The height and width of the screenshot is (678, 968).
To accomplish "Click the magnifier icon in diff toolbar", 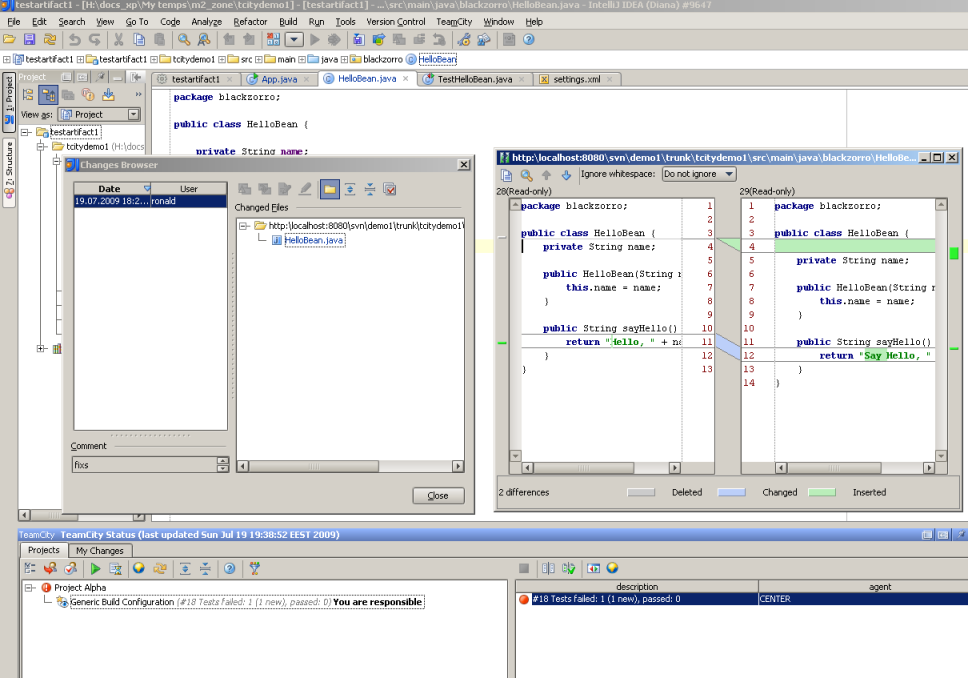I will (527, 175).
